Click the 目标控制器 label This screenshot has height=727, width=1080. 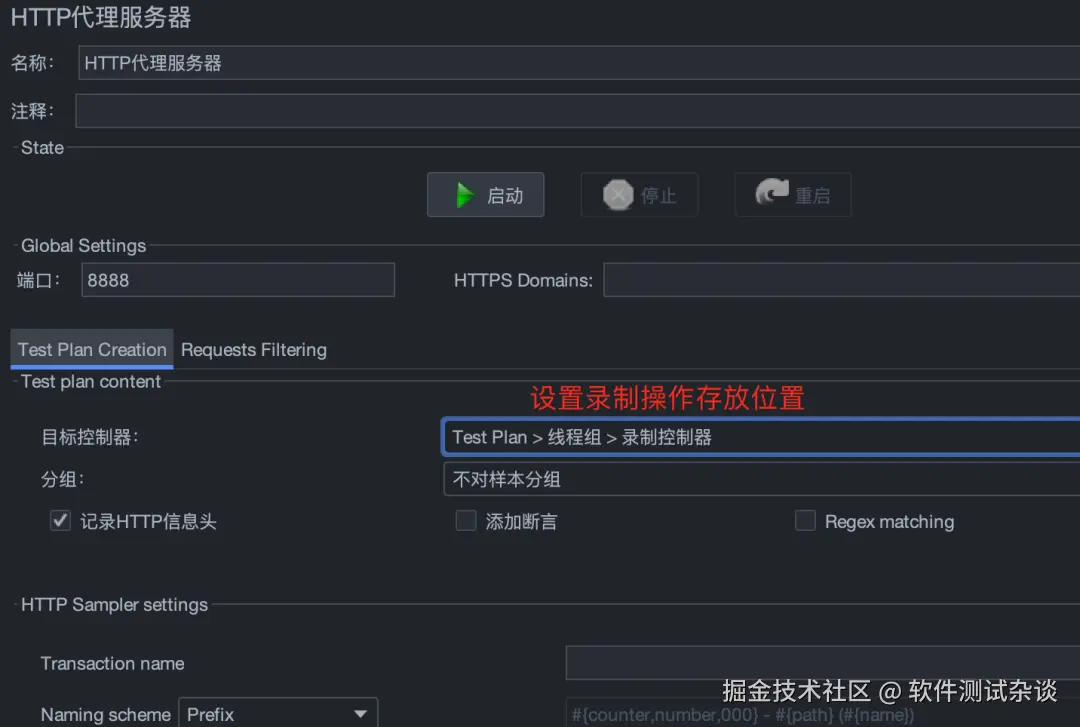click(x=90, y=437)
